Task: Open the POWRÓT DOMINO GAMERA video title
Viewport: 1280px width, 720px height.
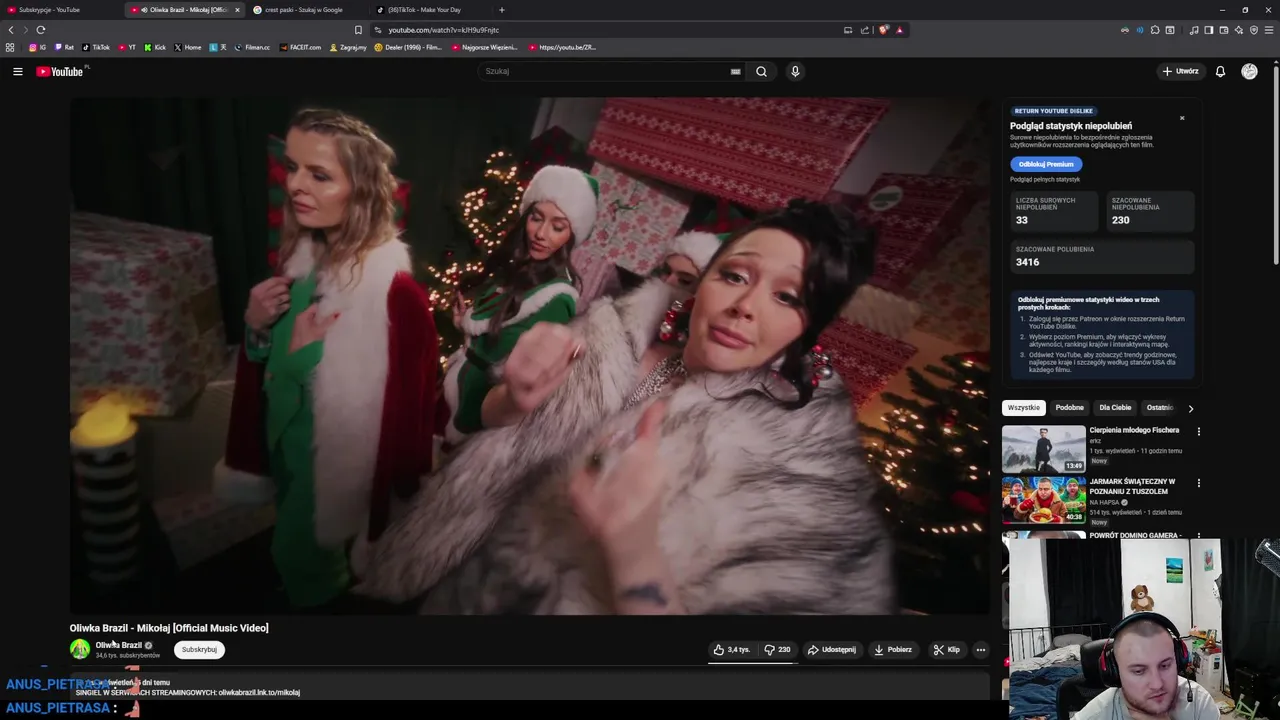Action: (1135, 535)
